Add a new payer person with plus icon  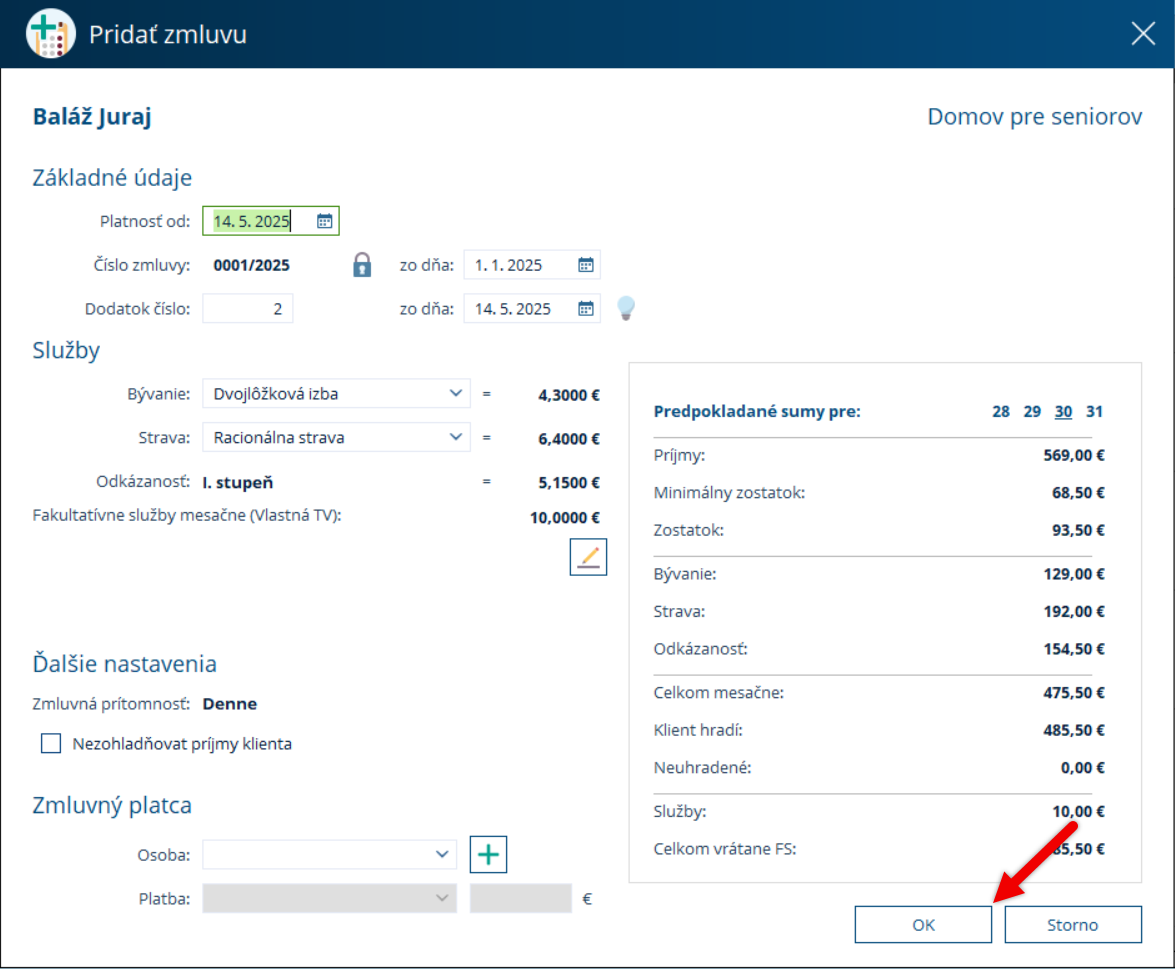pos(489,854)
